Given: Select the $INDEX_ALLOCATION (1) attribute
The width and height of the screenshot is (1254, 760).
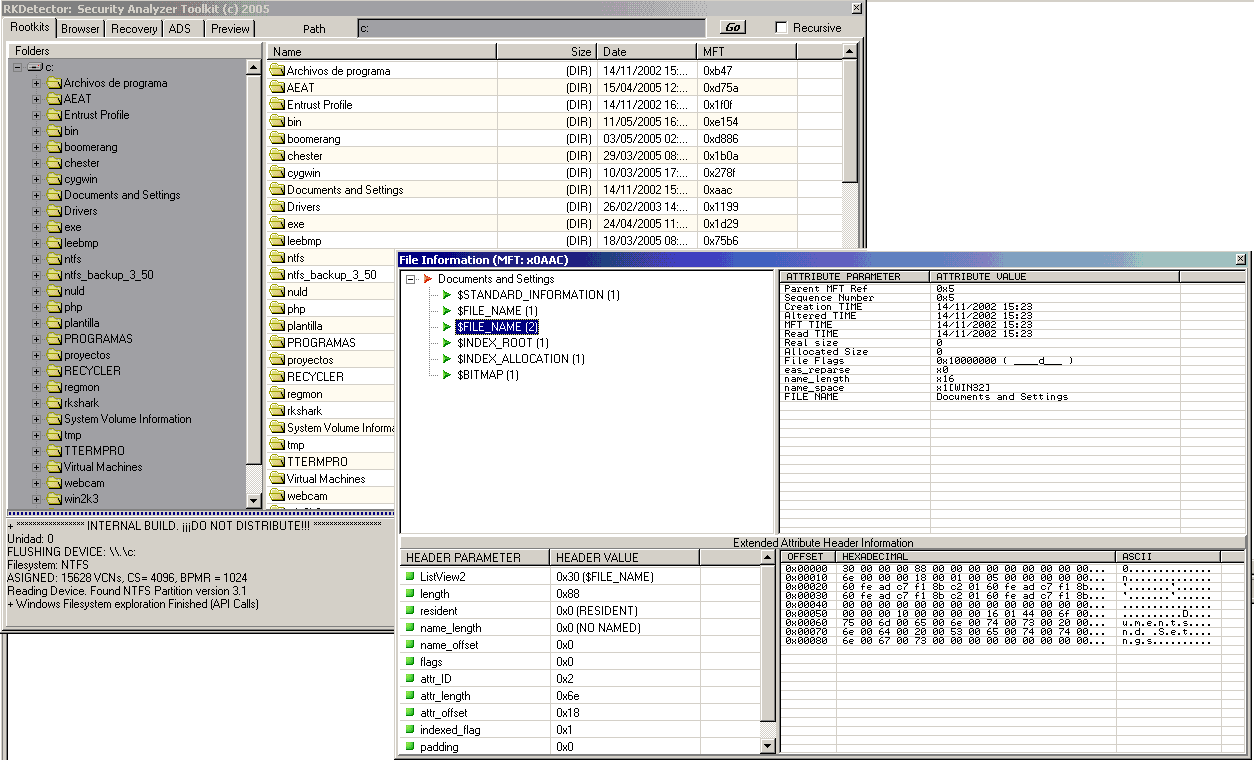Looking at the screenshot, I should [520, 359].
